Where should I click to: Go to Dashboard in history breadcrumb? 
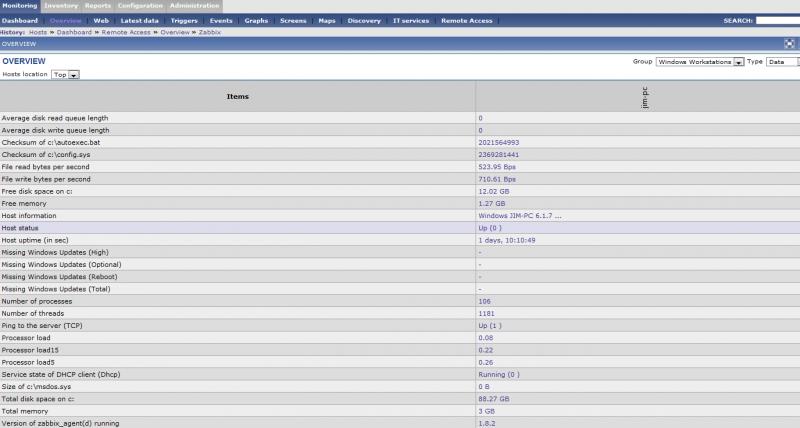click(74, 32)
